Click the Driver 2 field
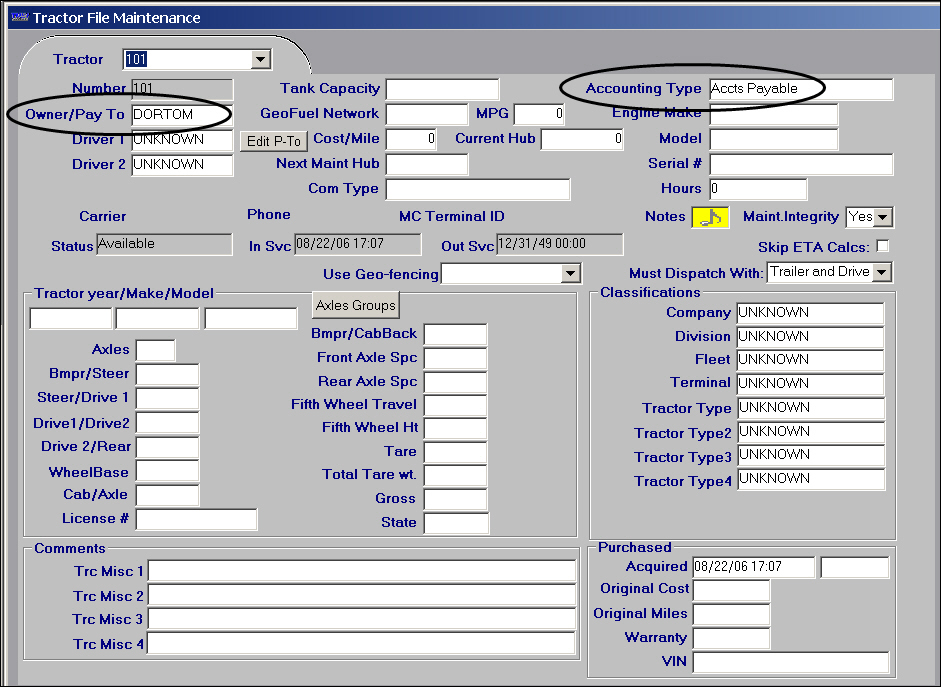941x687 pixels. click(x=182, y=165)
